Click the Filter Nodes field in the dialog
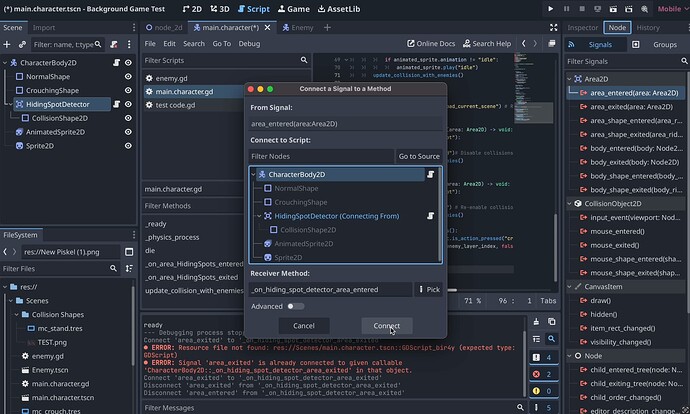This screenshot has height=414, width=690. coord(320,157)
